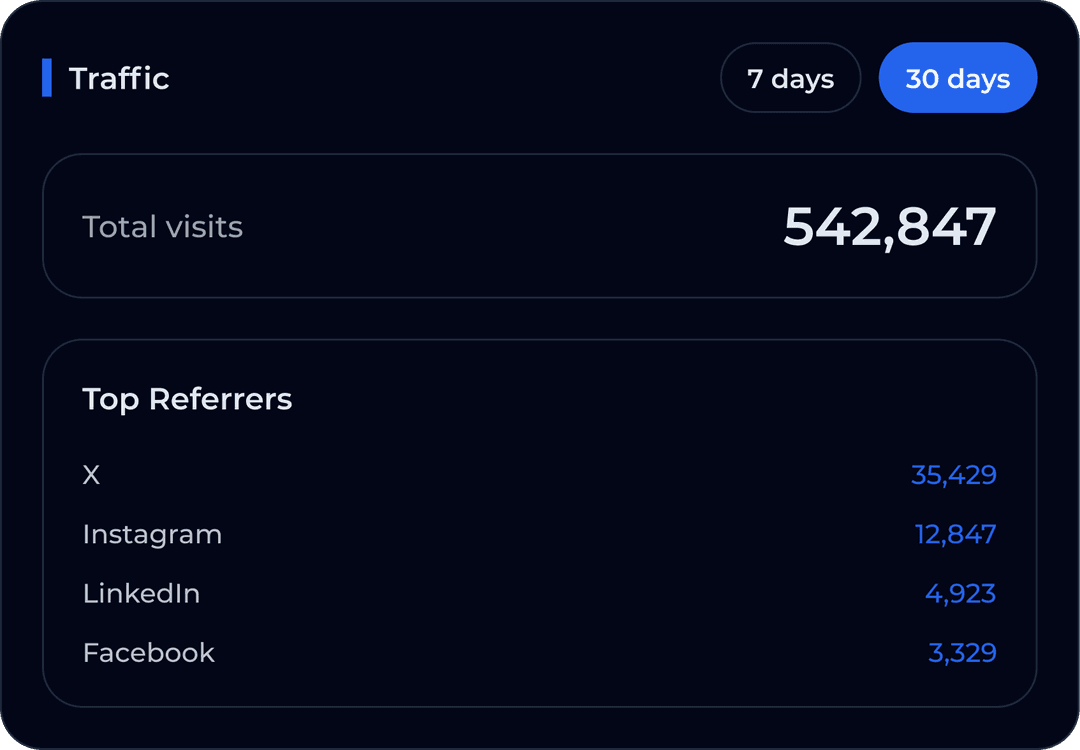Select the 7 days time range button

pos(790,77)
